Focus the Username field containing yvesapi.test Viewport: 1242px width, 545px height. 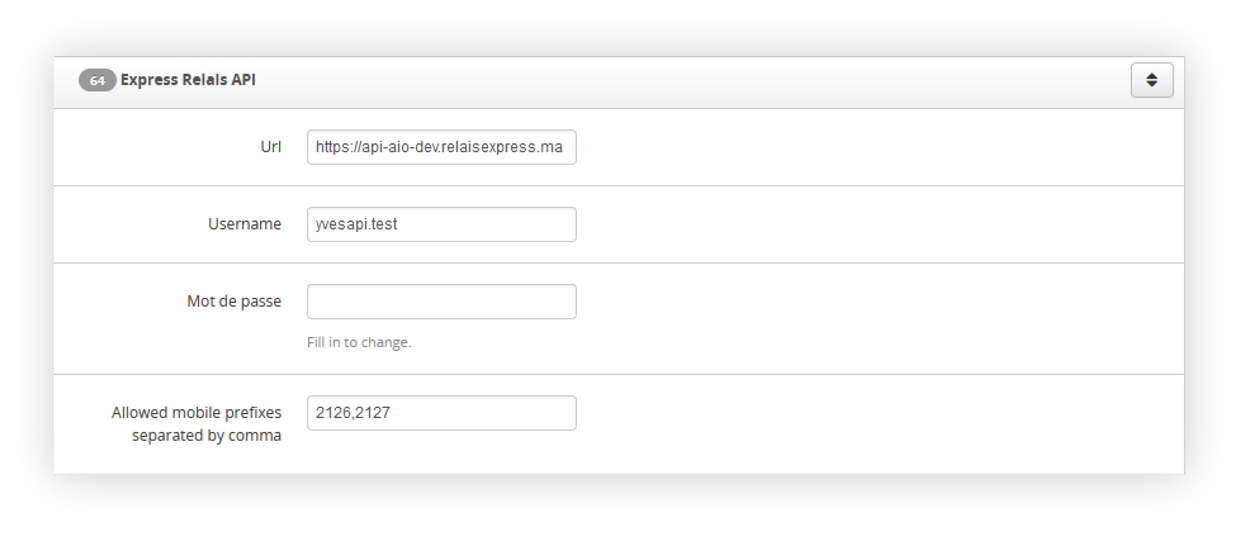click(x=441, y=224)
